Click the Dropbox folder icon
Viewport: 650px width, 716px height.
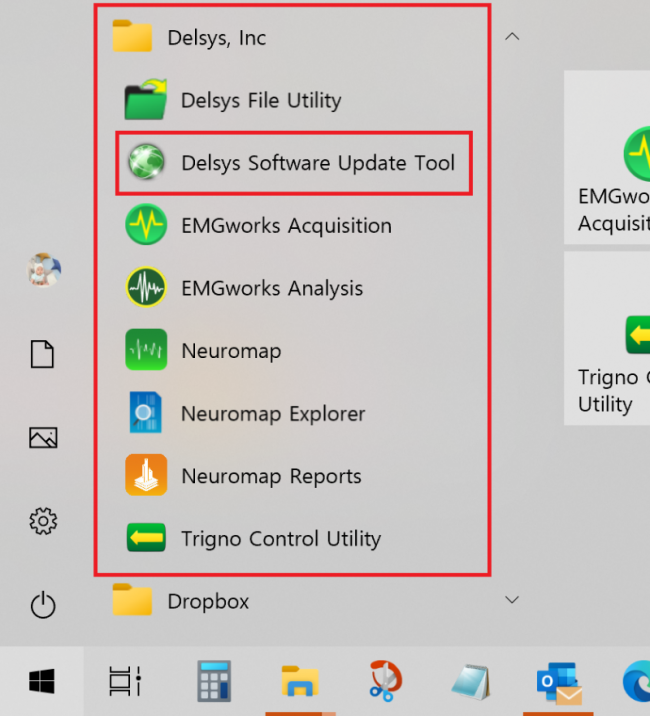pos(132,600)
